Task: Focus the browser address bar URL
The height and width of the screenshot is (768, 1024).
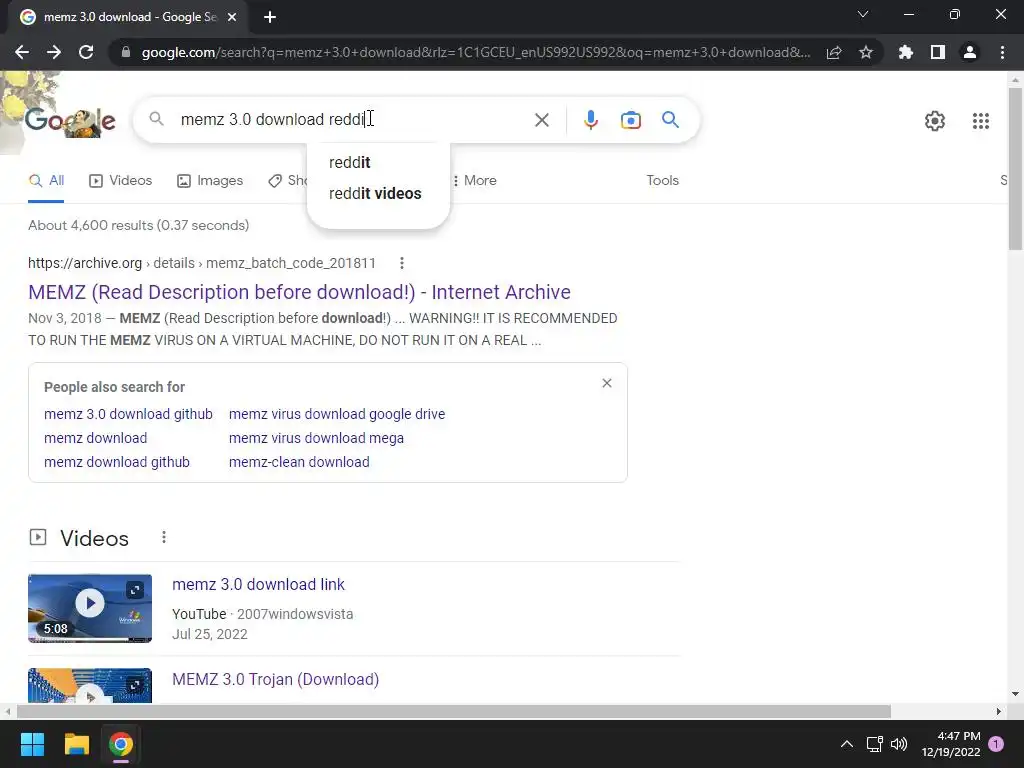Action: point(475,52)
